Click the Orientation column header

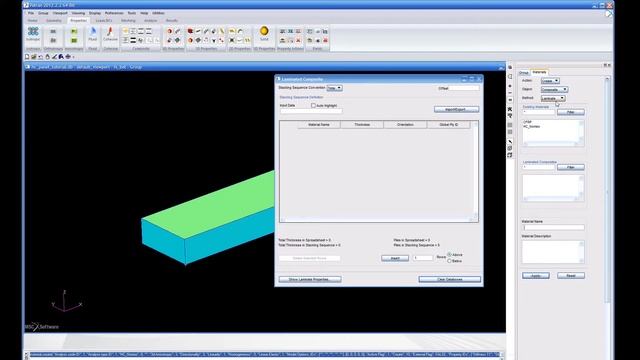point(405,124)
